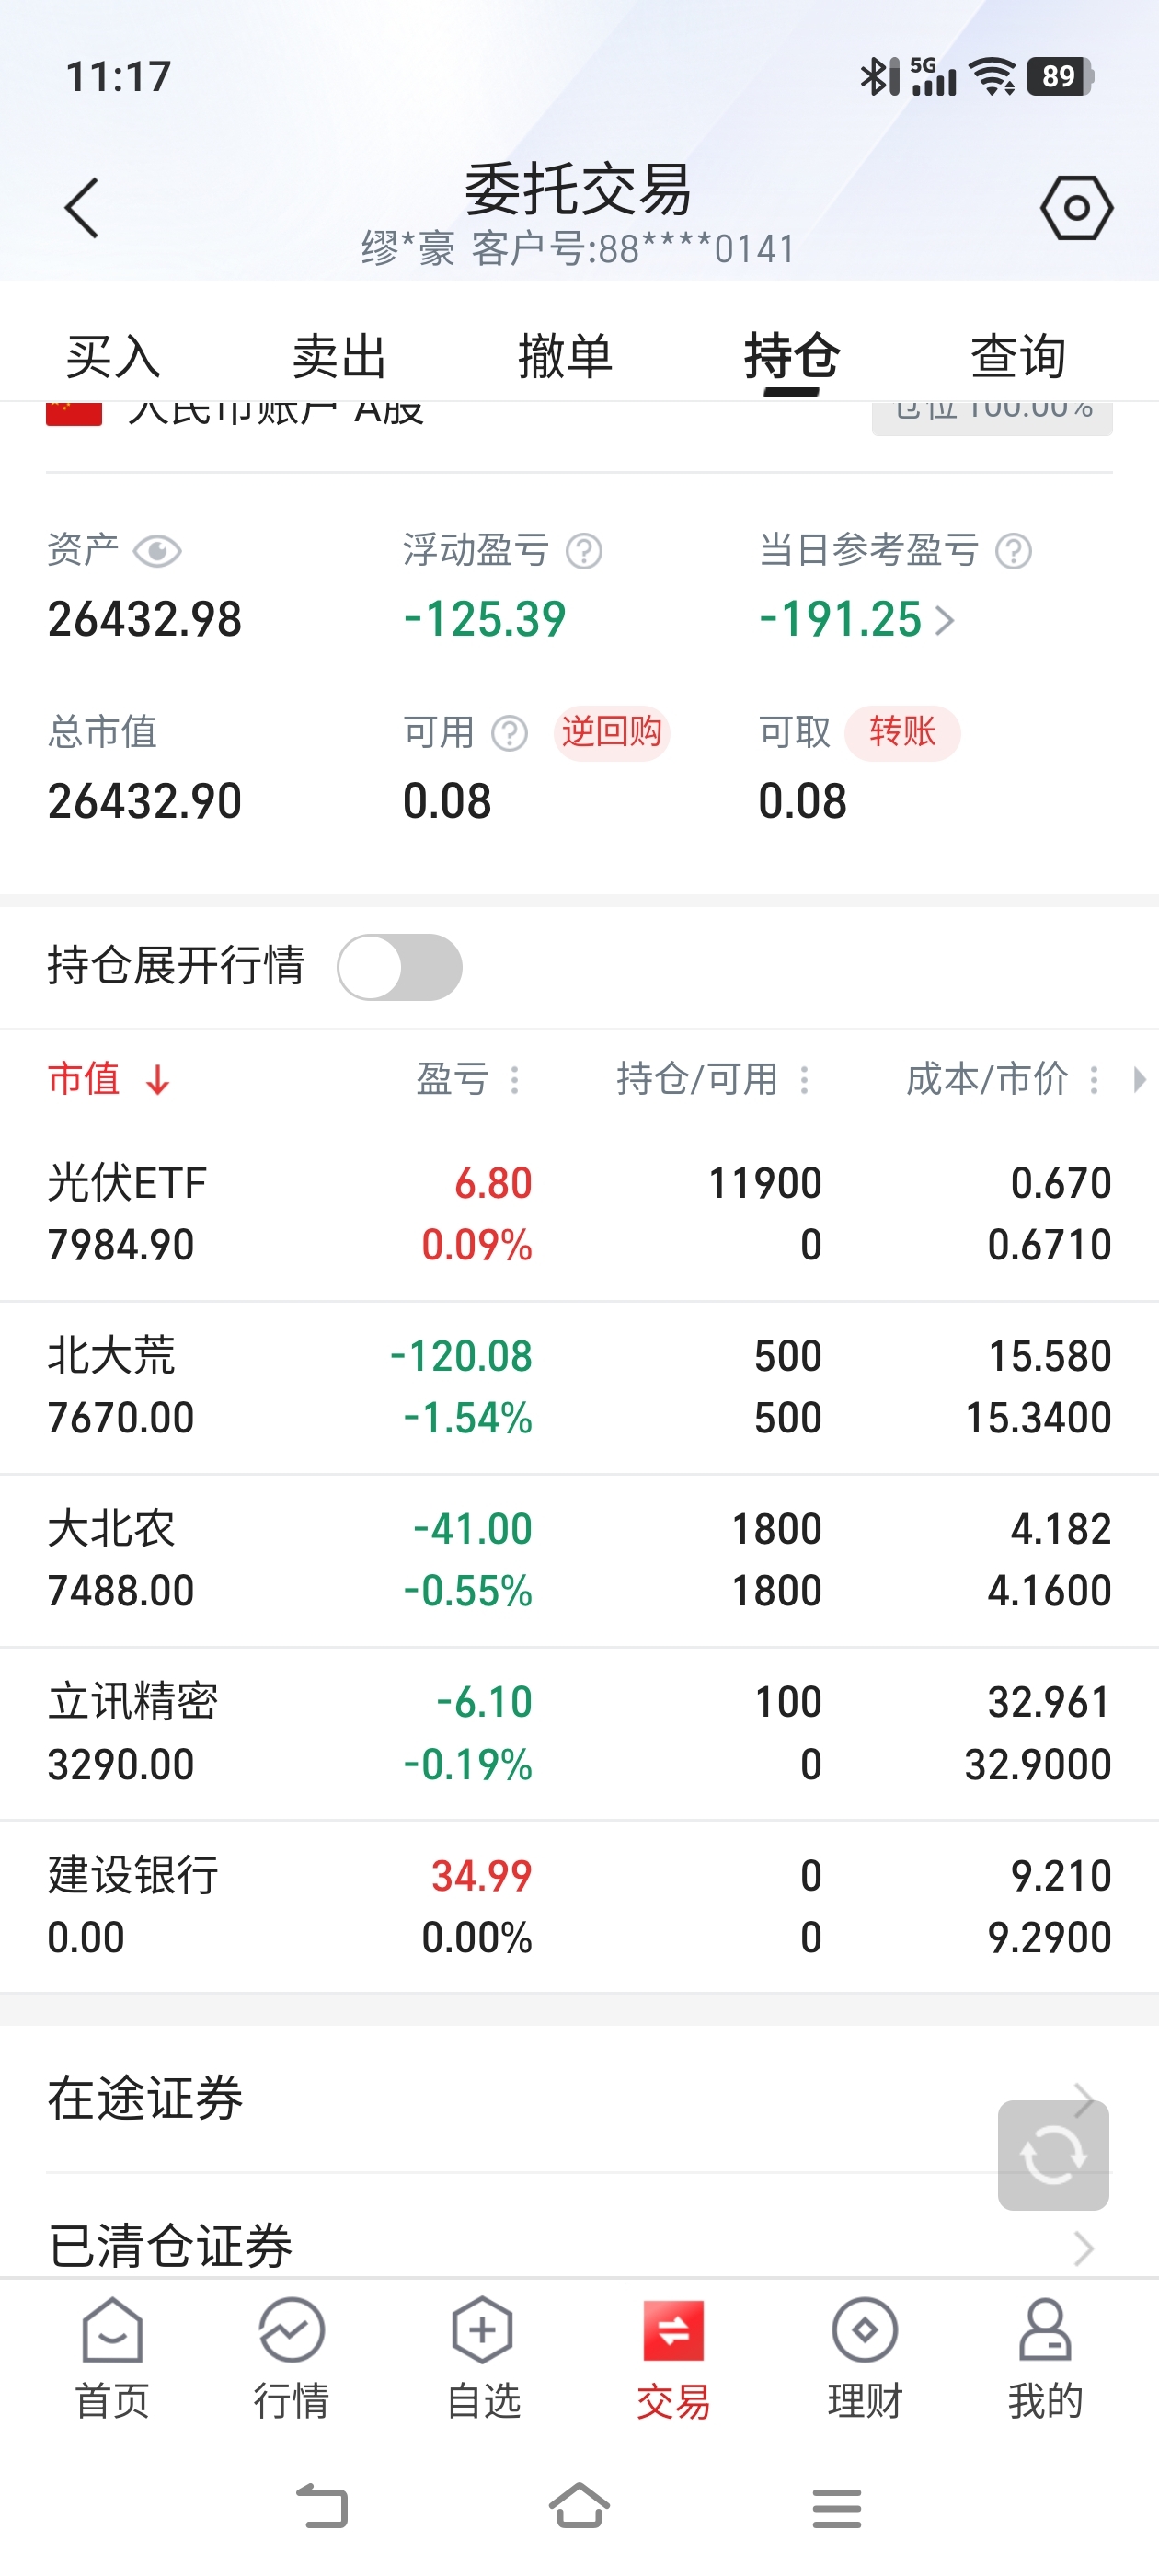Tap the back arrow icon
Screen dimensions: 1159x2576
pos(81,208)
